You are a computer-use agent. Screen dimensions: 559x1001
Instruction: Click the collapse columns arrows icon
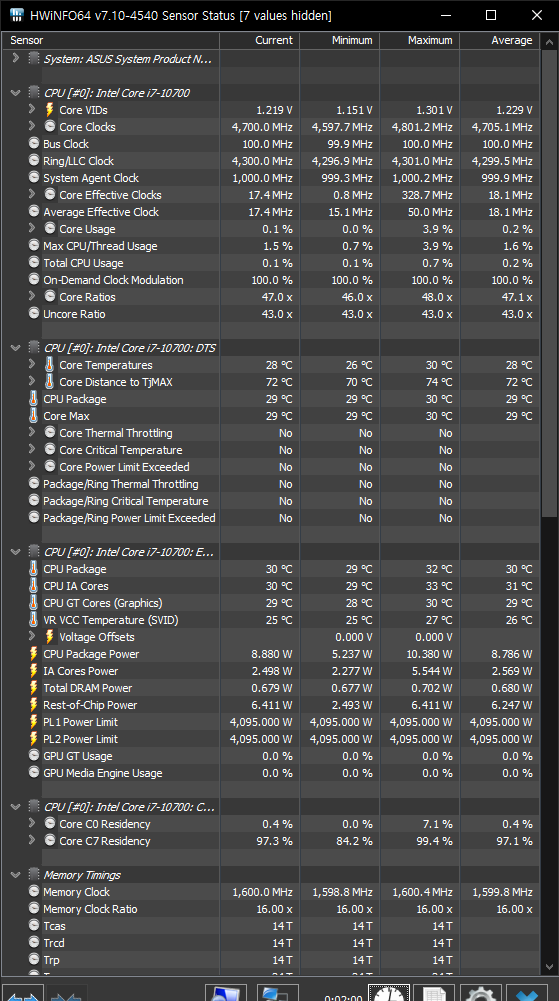67,993
